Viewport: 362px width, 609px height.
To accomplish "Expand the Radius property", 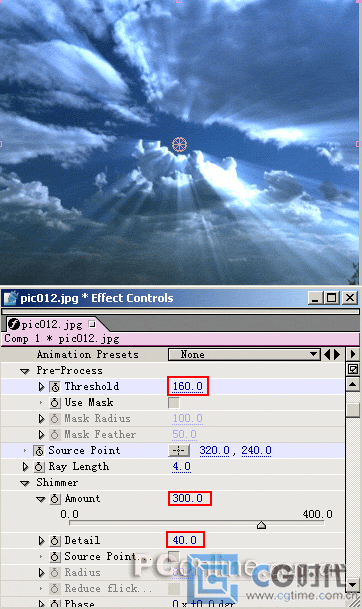I will click(x=41, y=572).
